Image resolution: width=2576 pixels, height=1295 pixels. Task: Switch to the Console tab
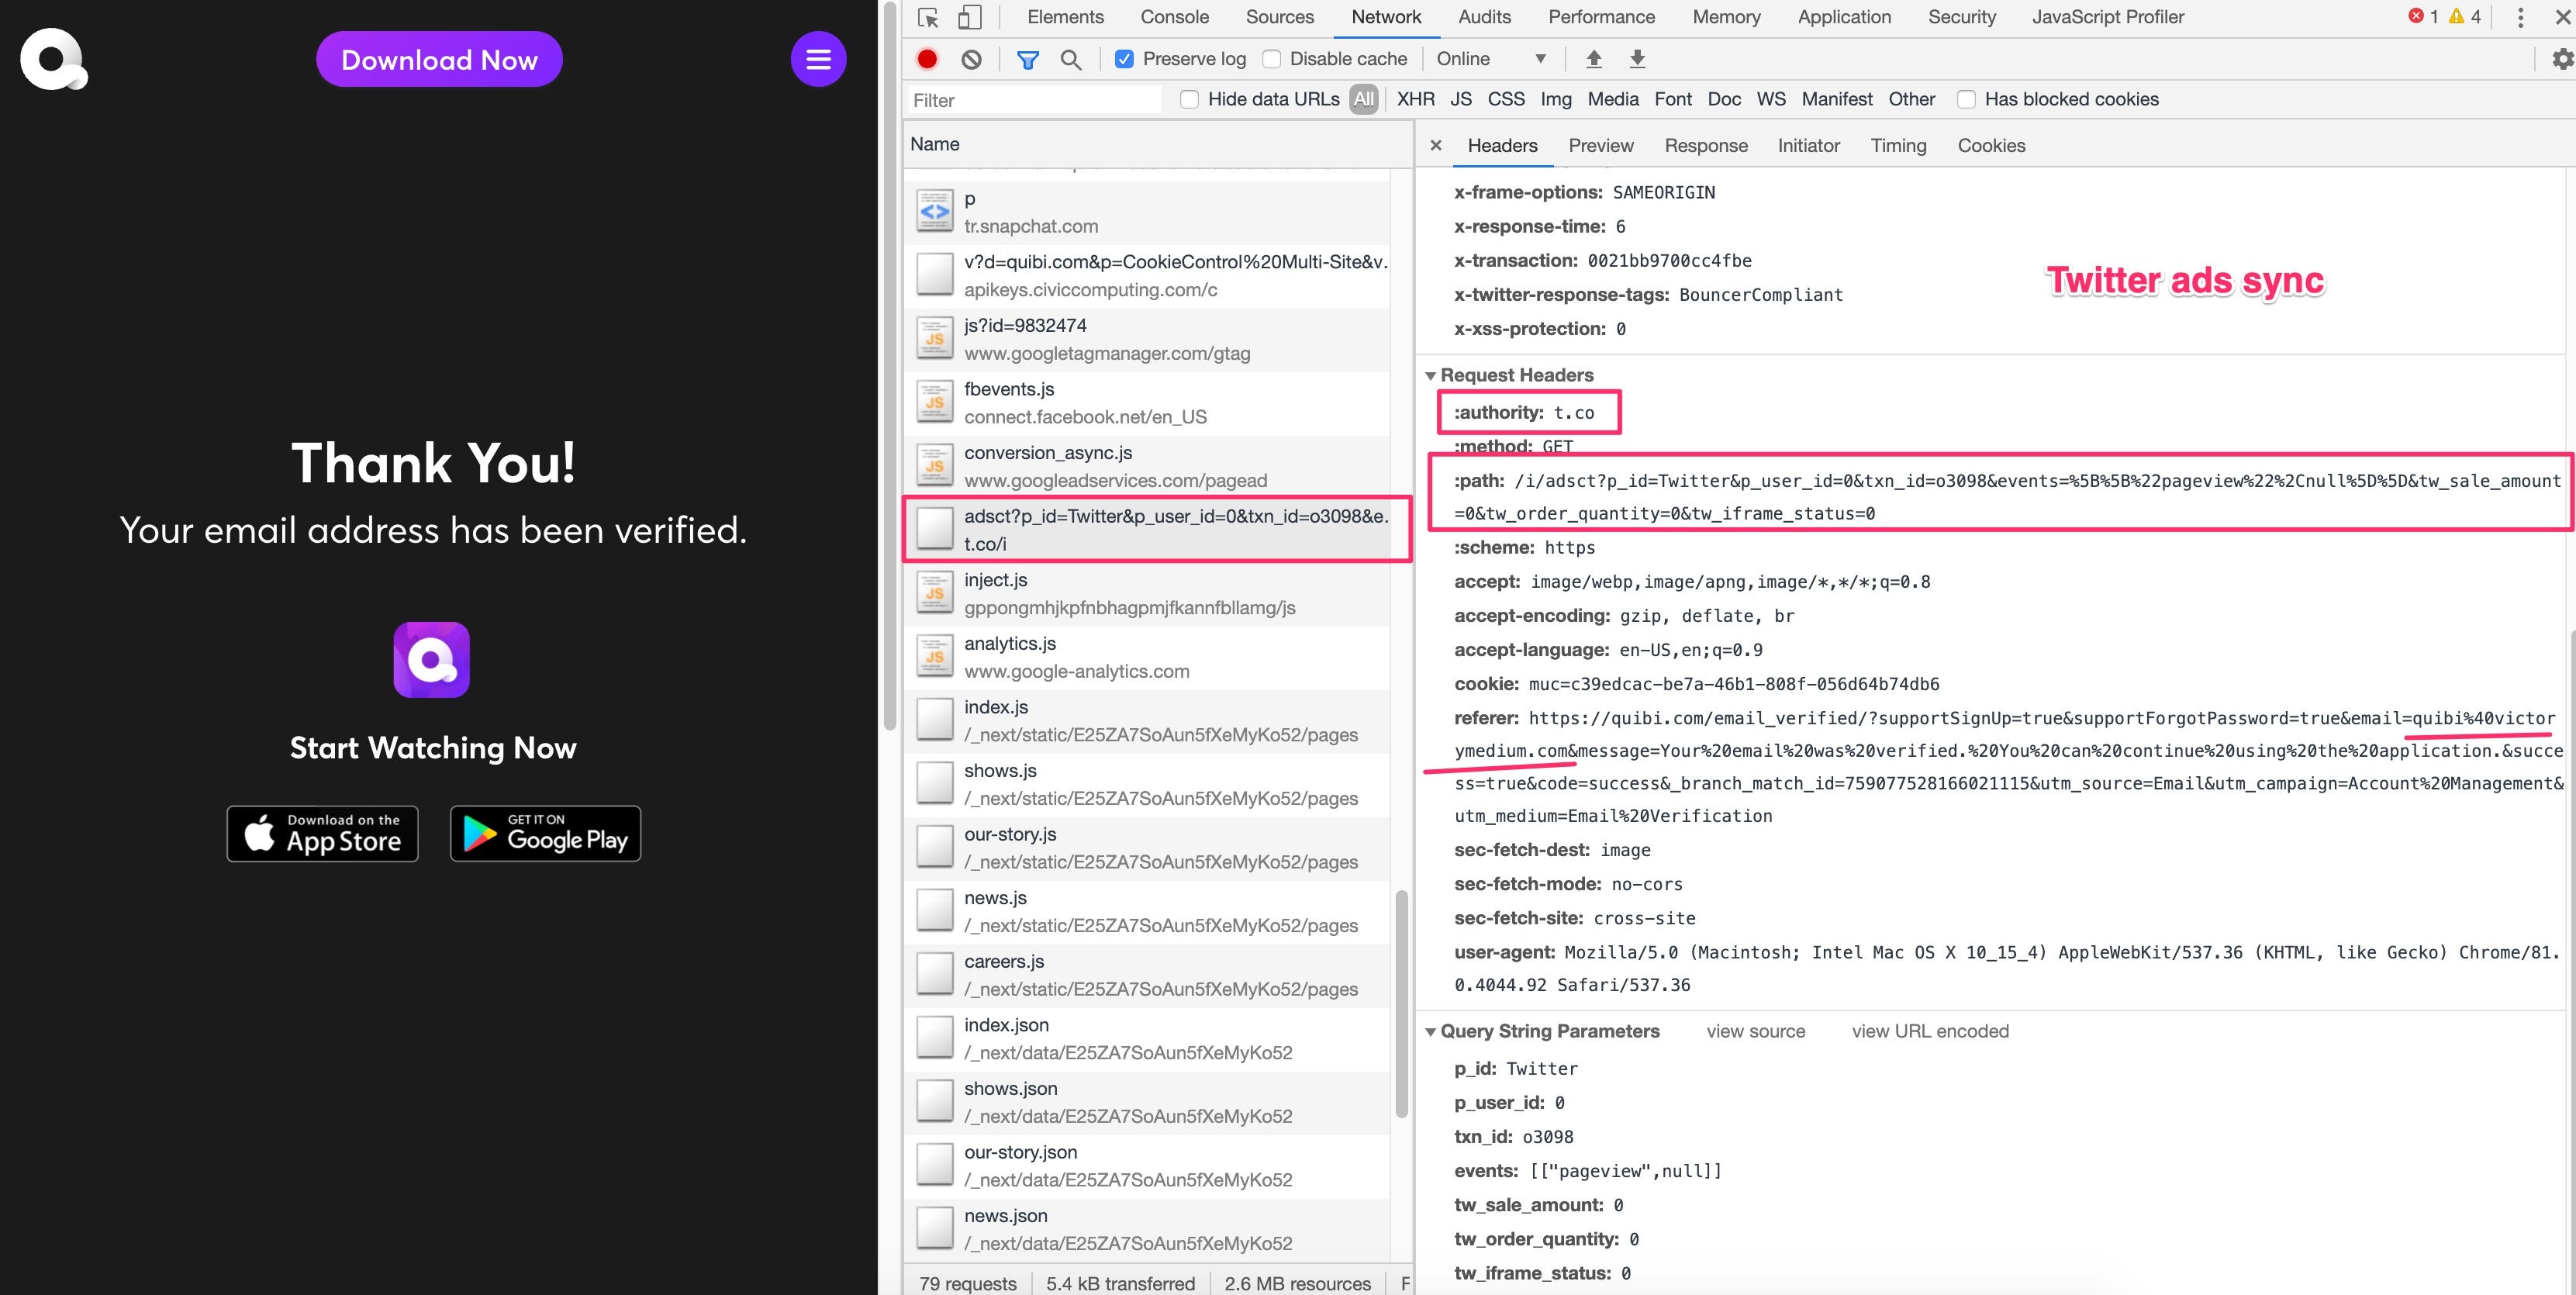click(x=1174, y=17)
